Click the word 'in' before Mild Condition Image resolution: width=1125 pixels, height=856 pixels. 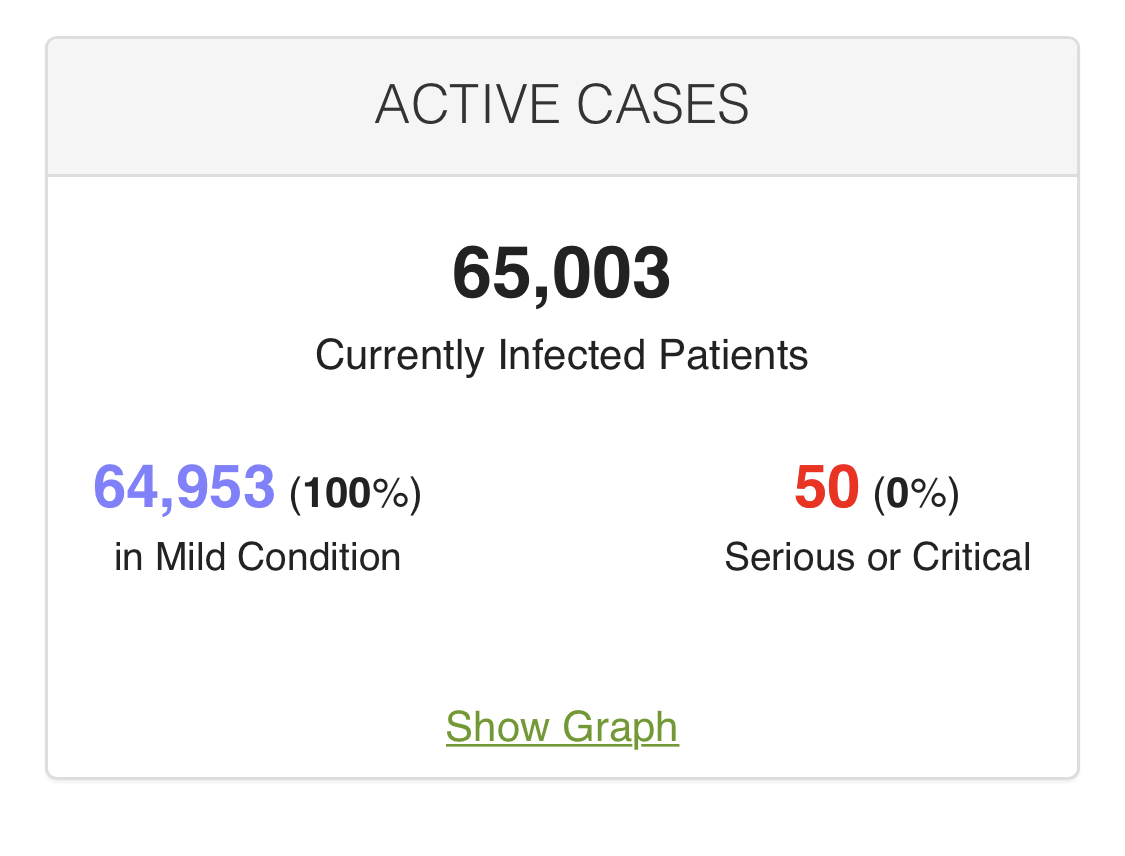pyautogui.click(x=129, y=557)
